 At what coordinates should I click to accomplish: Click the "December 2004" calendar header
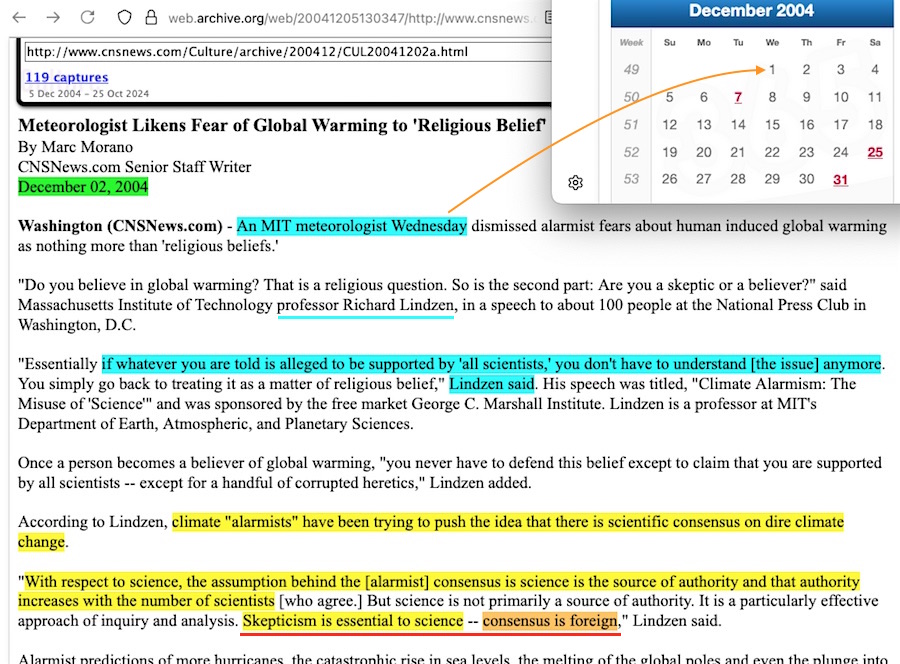tap(751, 11)
